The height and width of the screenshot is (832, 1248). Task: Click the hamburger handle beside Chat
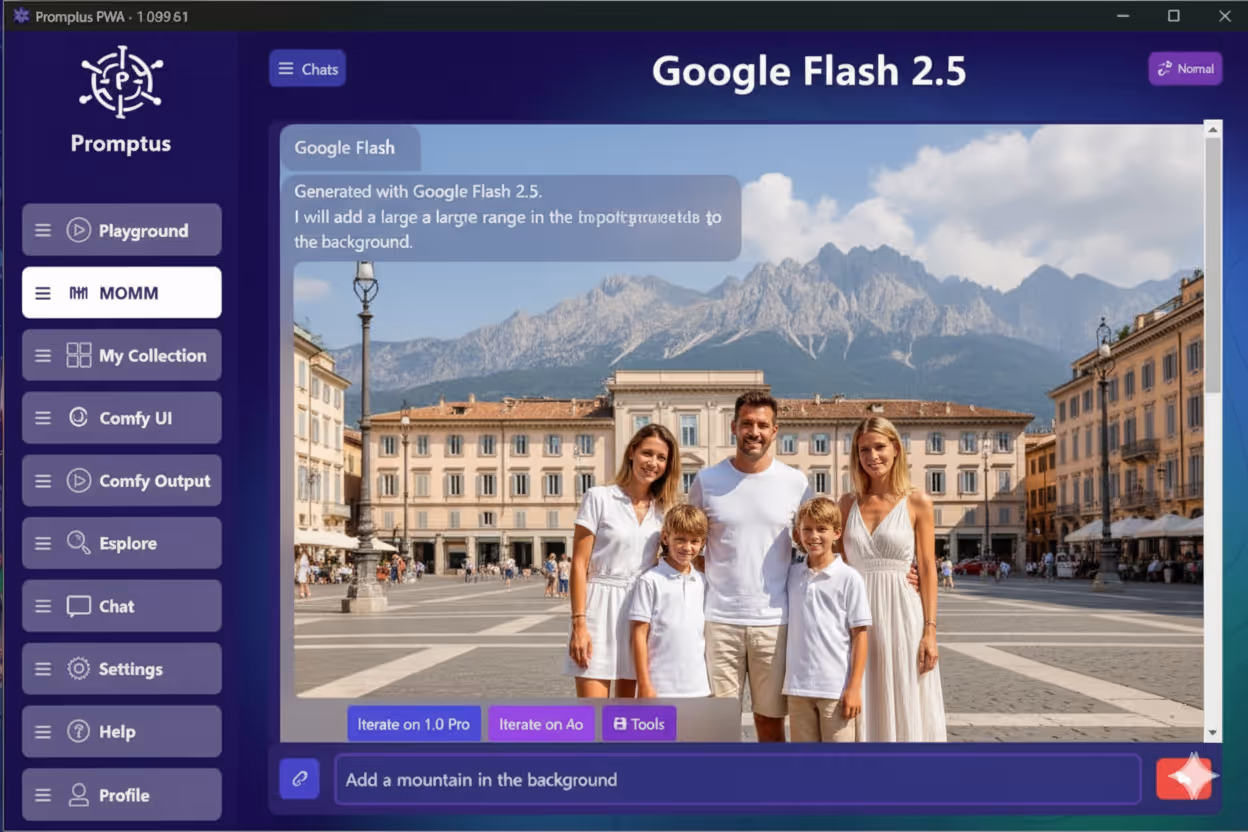[43, 606]
